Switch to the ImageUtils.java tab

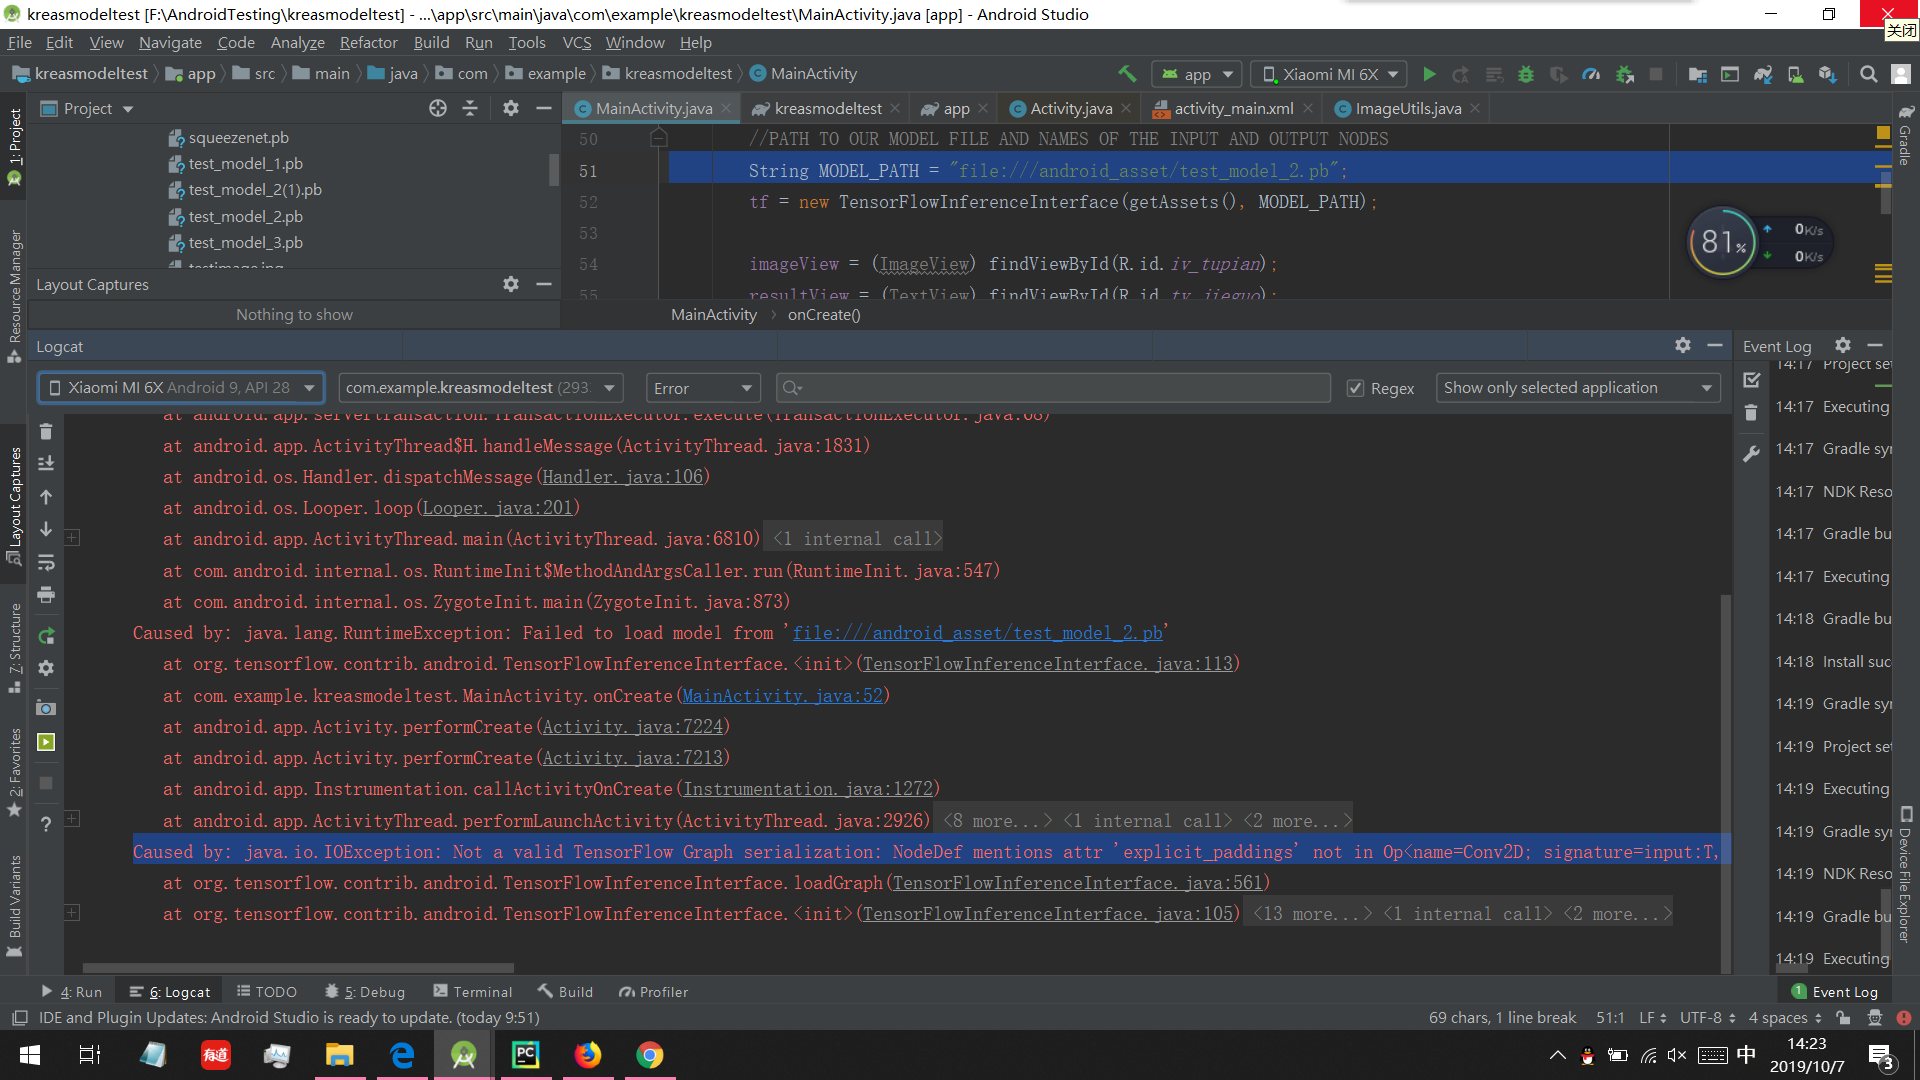pos(1407,108)
